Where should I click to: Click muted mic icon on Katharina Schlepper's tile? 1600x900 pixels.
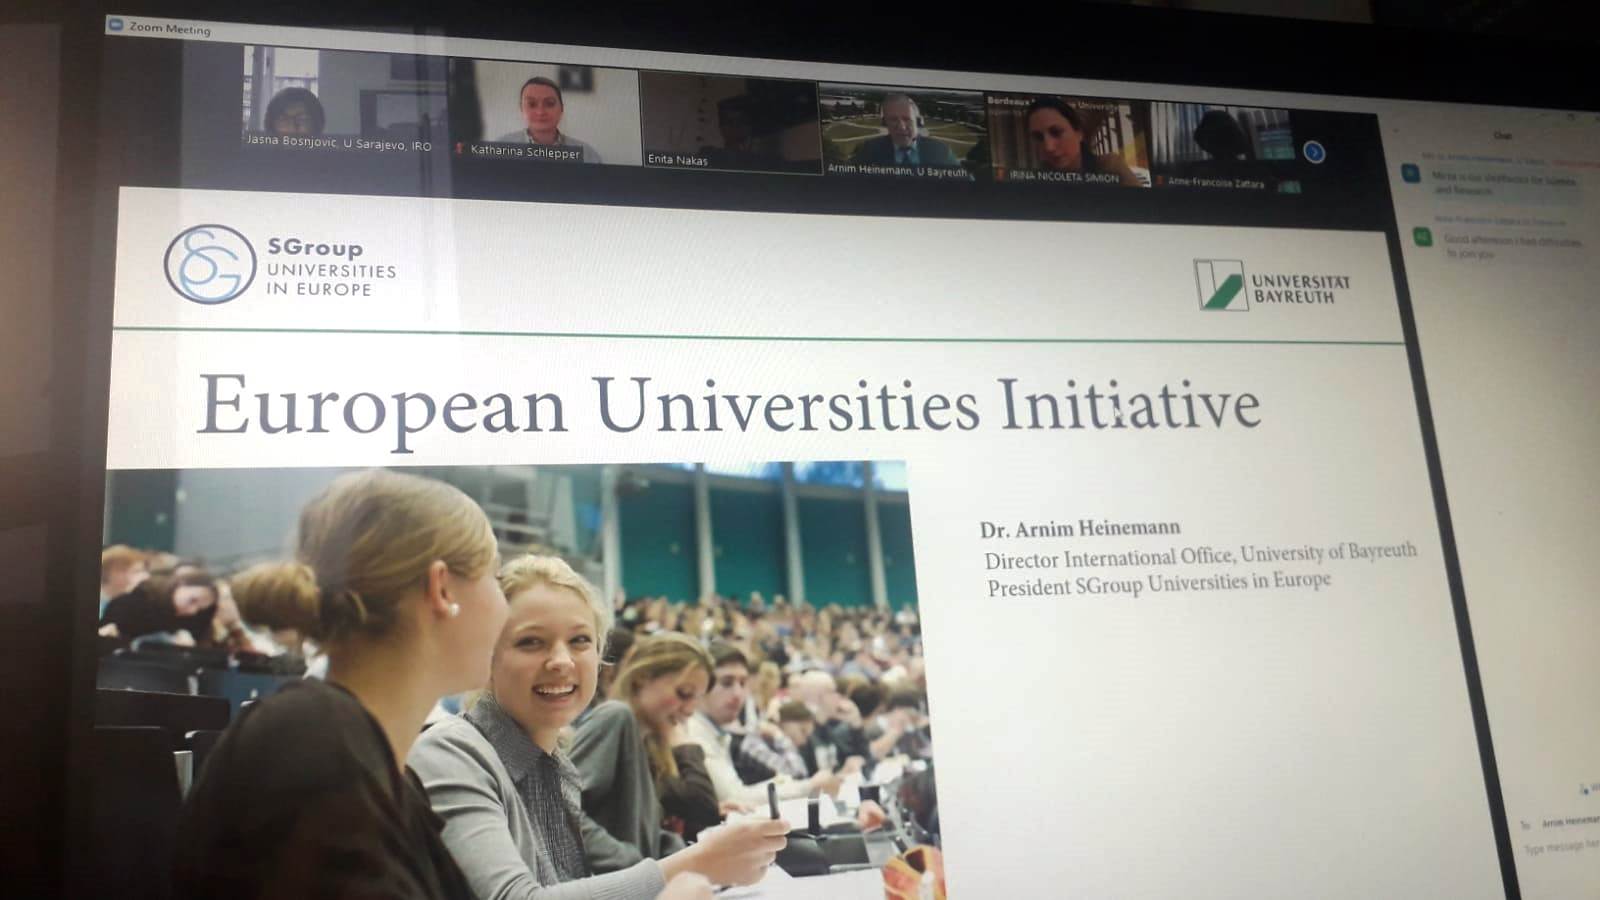tap(459, 149)
